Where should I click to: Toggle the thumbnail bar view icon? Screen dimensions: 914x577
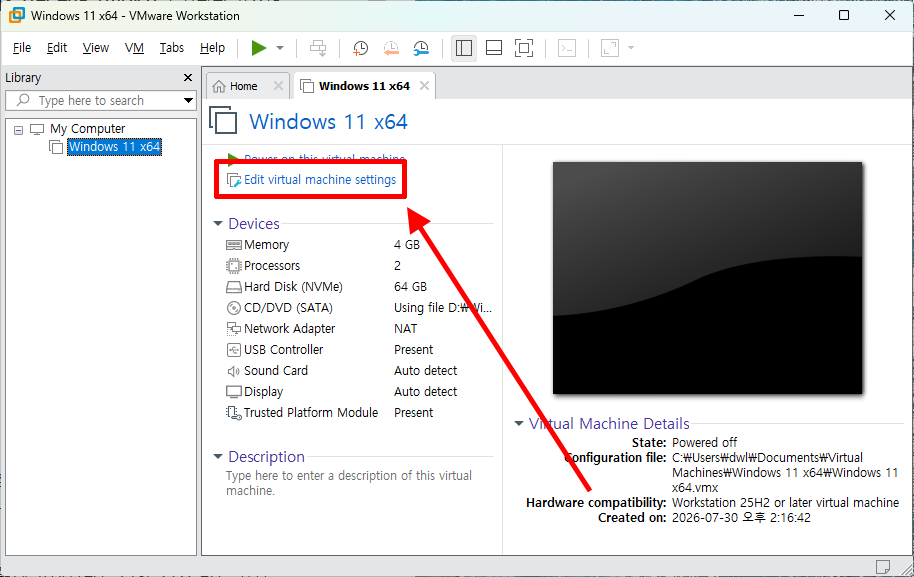pos(494,48)
